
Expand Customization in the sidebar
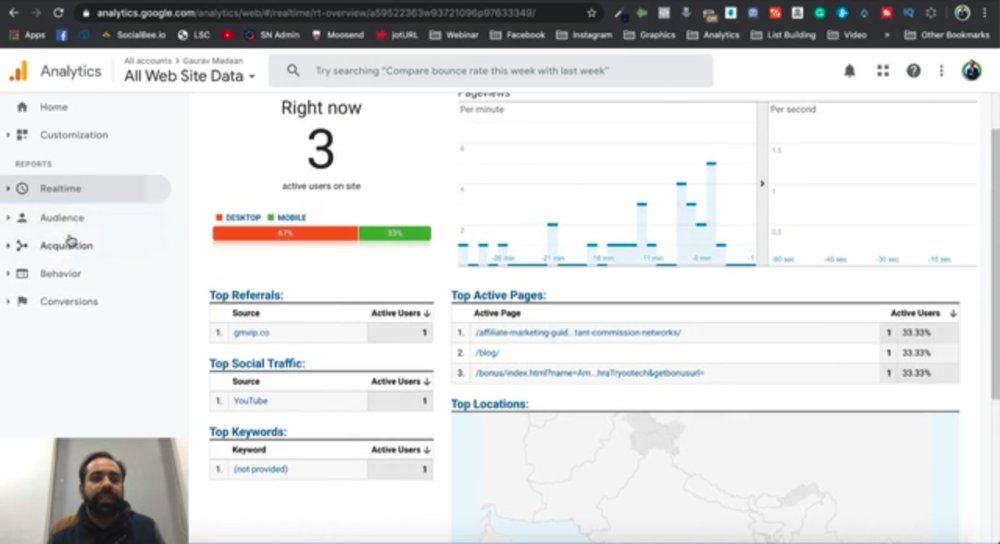[73, 135]
